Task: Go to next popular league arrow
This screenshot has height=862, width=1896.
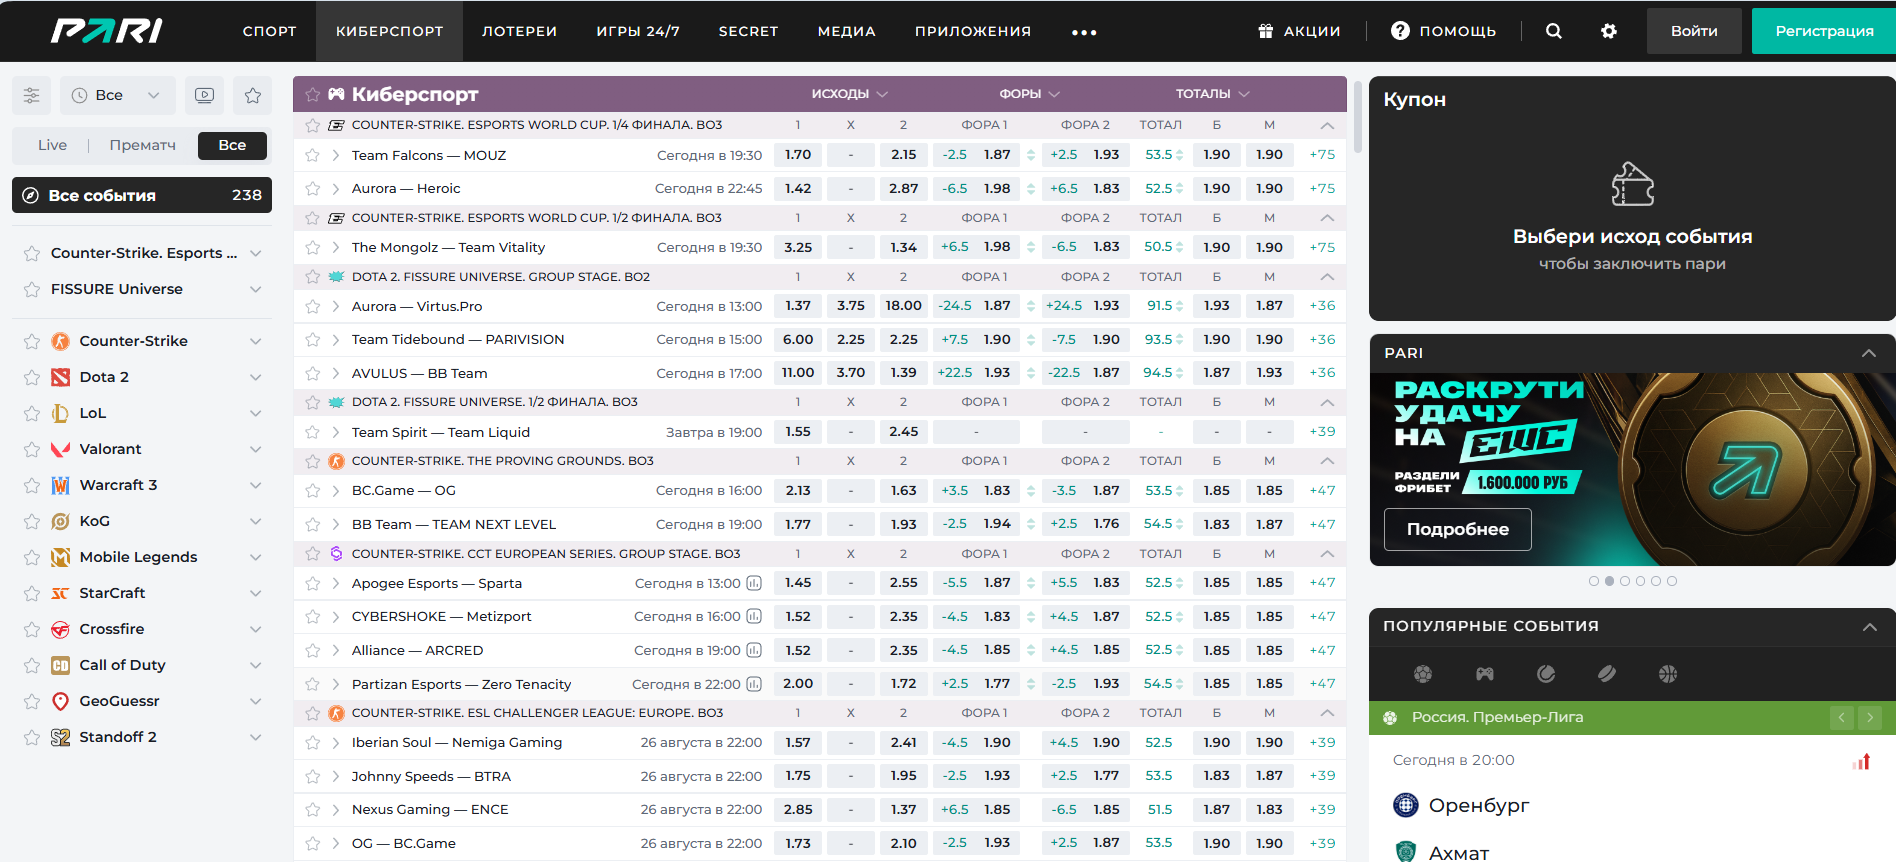Action: tap(1870, 717)
